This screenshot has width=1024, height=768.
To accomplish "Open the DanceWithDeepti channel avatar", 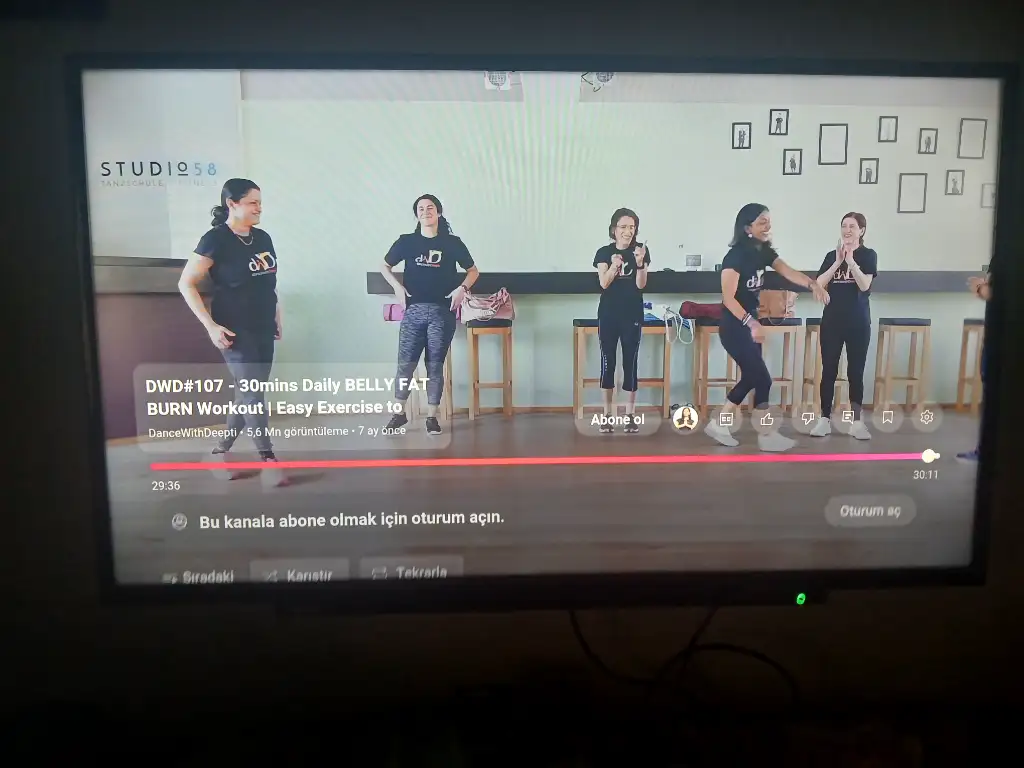I will pos(685,418).
